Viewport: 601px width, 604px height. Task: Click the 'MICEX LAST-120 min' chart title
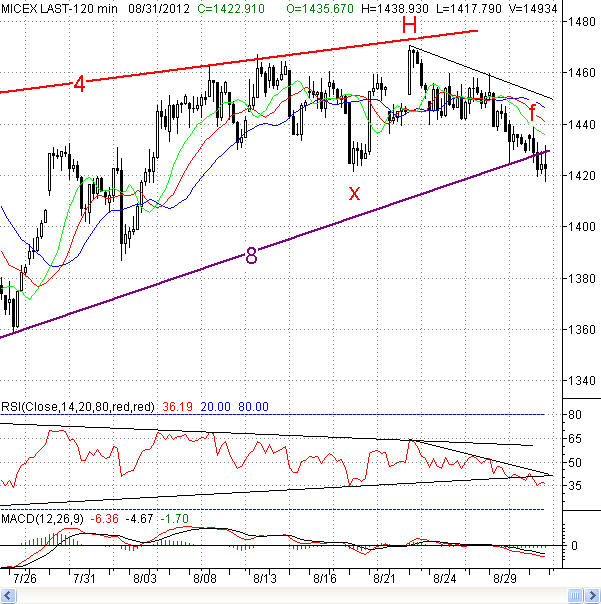(x=59, y=8)
